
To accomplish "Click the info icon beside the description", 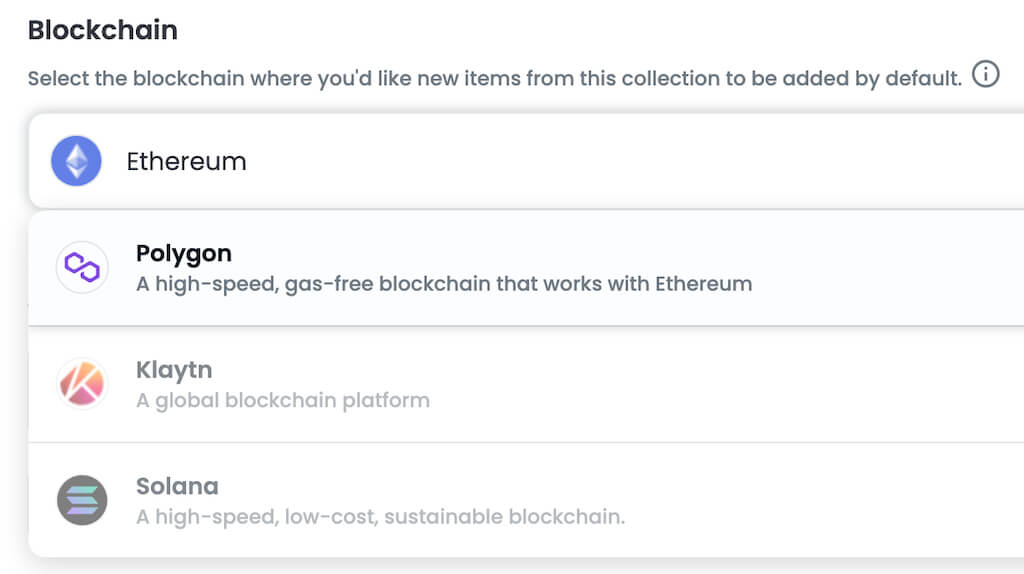I will click(x=986, y=75).
